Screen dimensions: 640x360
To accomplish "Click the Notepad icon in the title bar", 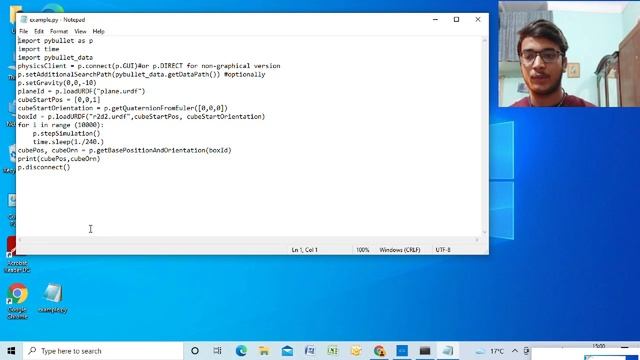I will point(24,20).
